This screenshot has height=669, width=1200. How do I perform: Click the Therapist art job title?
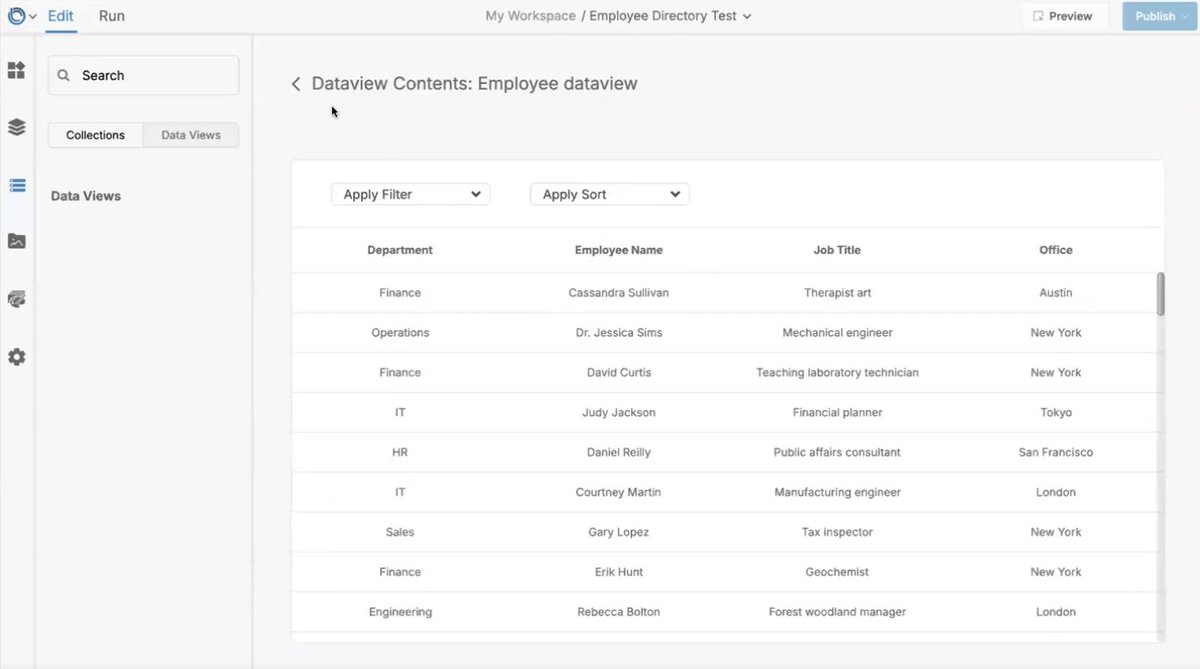tap(837, 293)
